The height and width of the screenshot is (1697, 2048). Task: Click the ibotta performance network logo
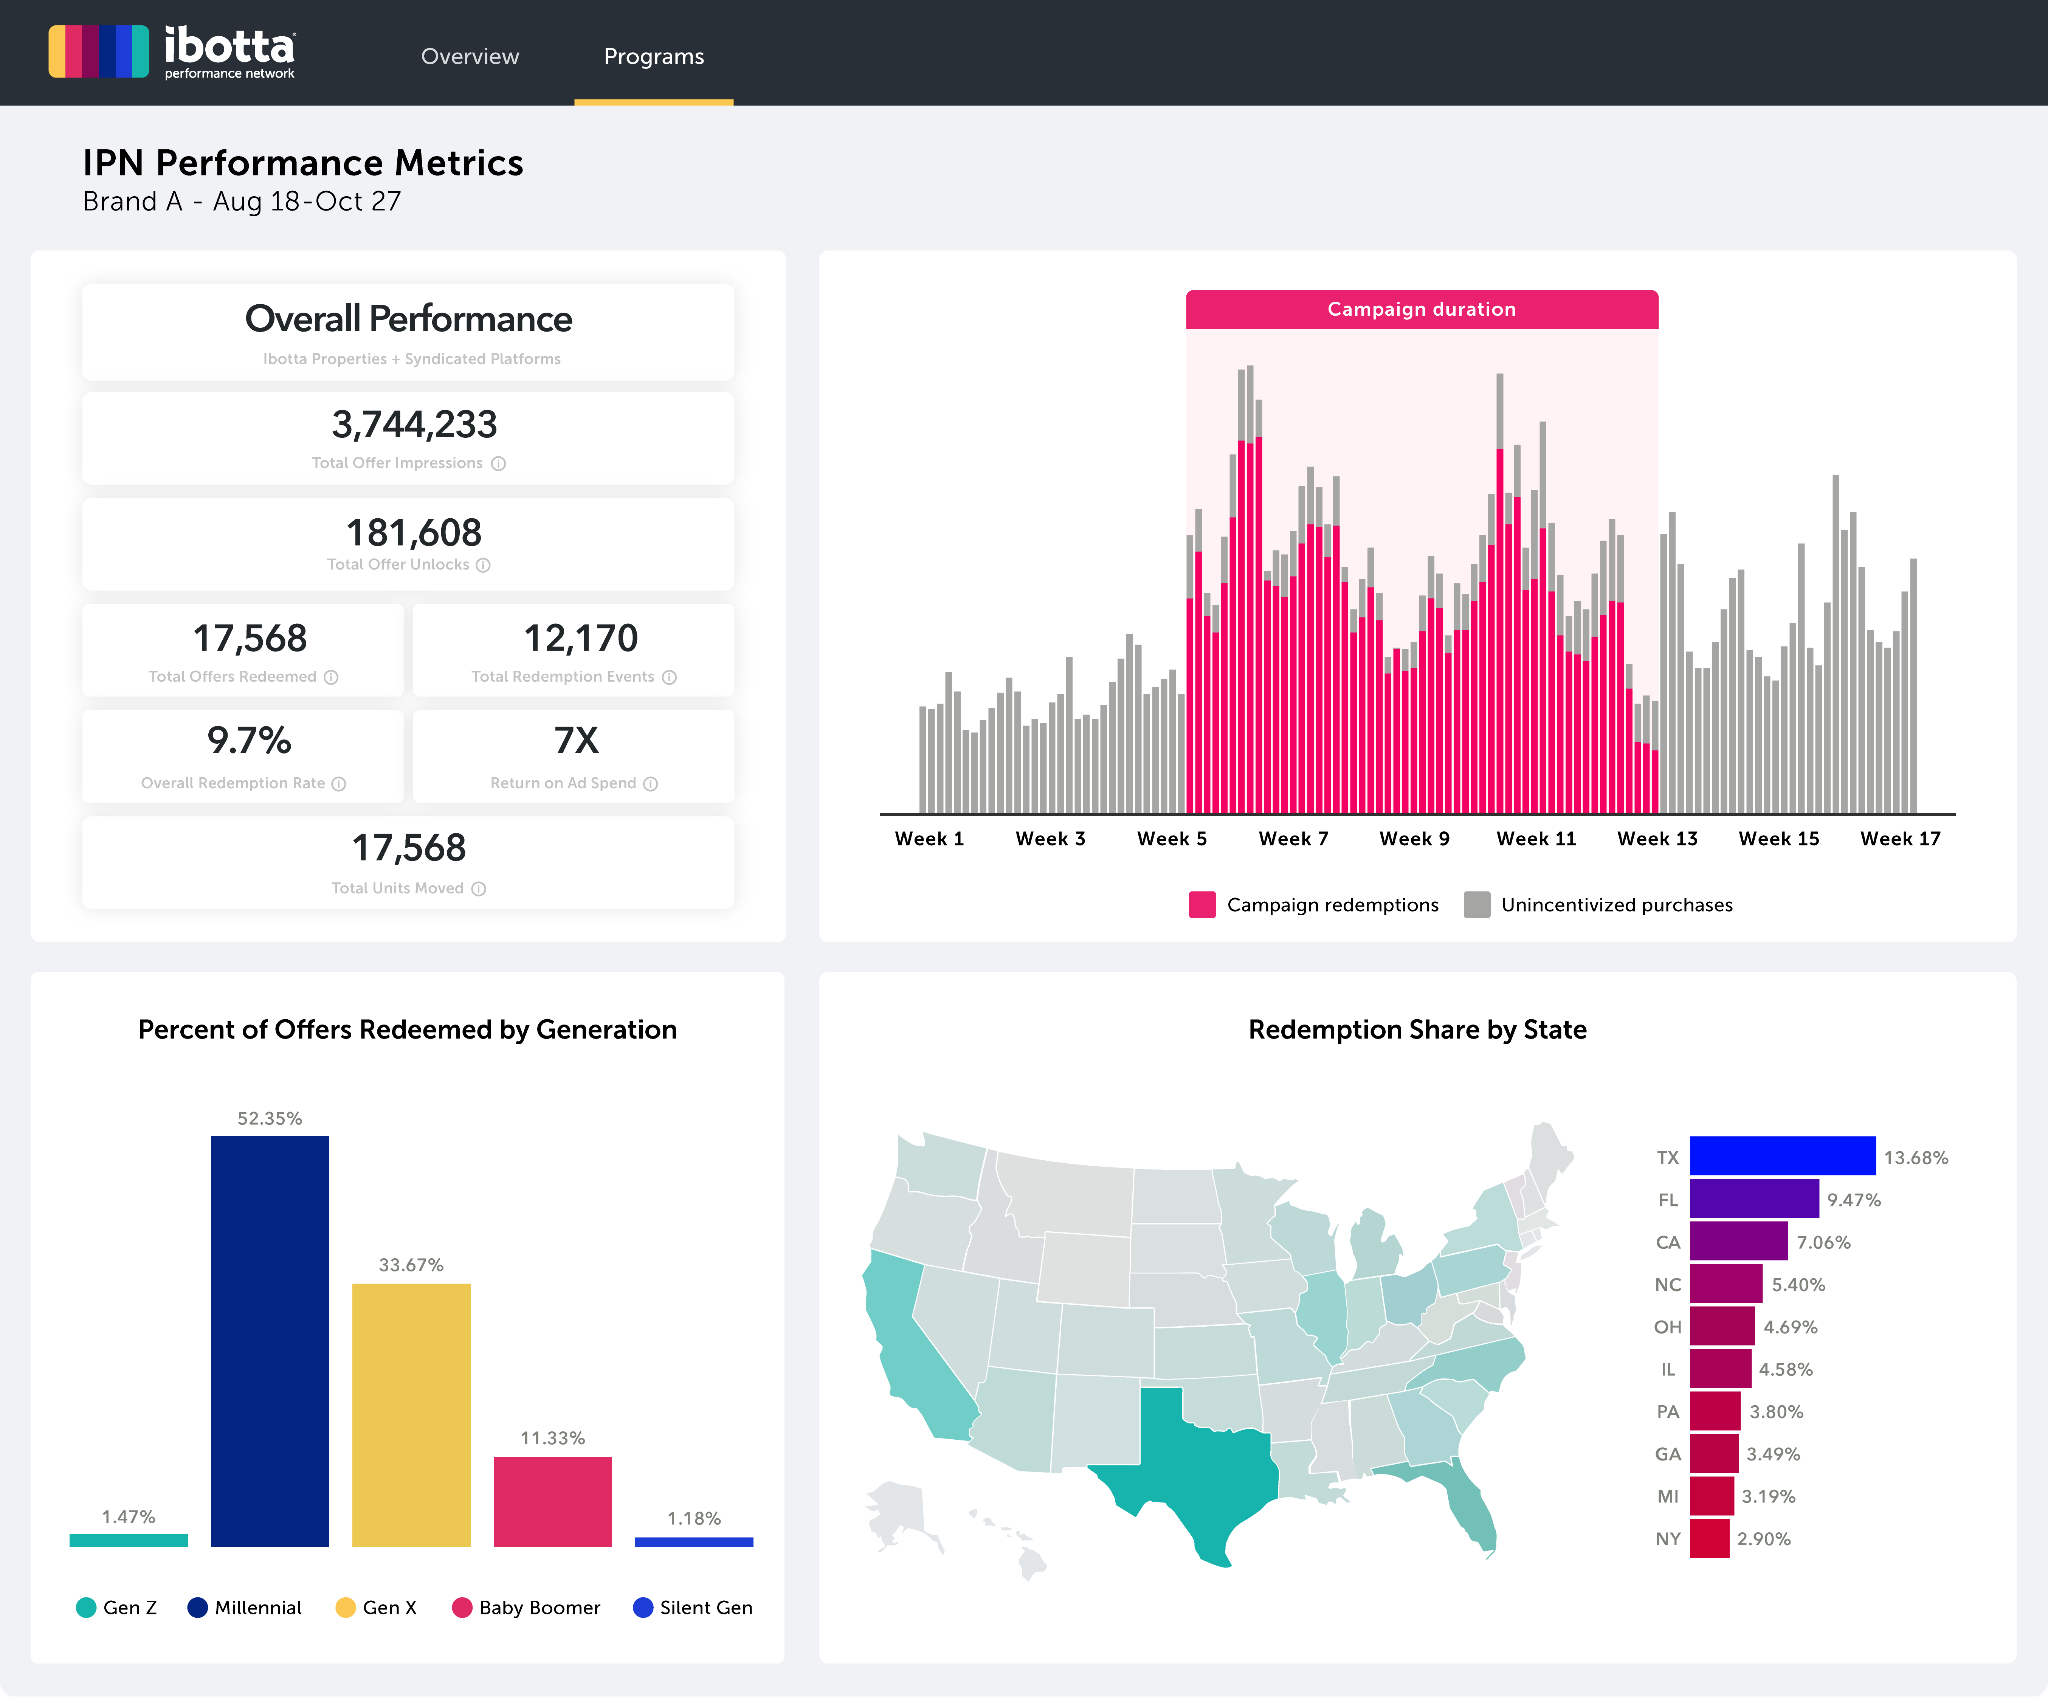pyautogui.click(x=172, y=52)
